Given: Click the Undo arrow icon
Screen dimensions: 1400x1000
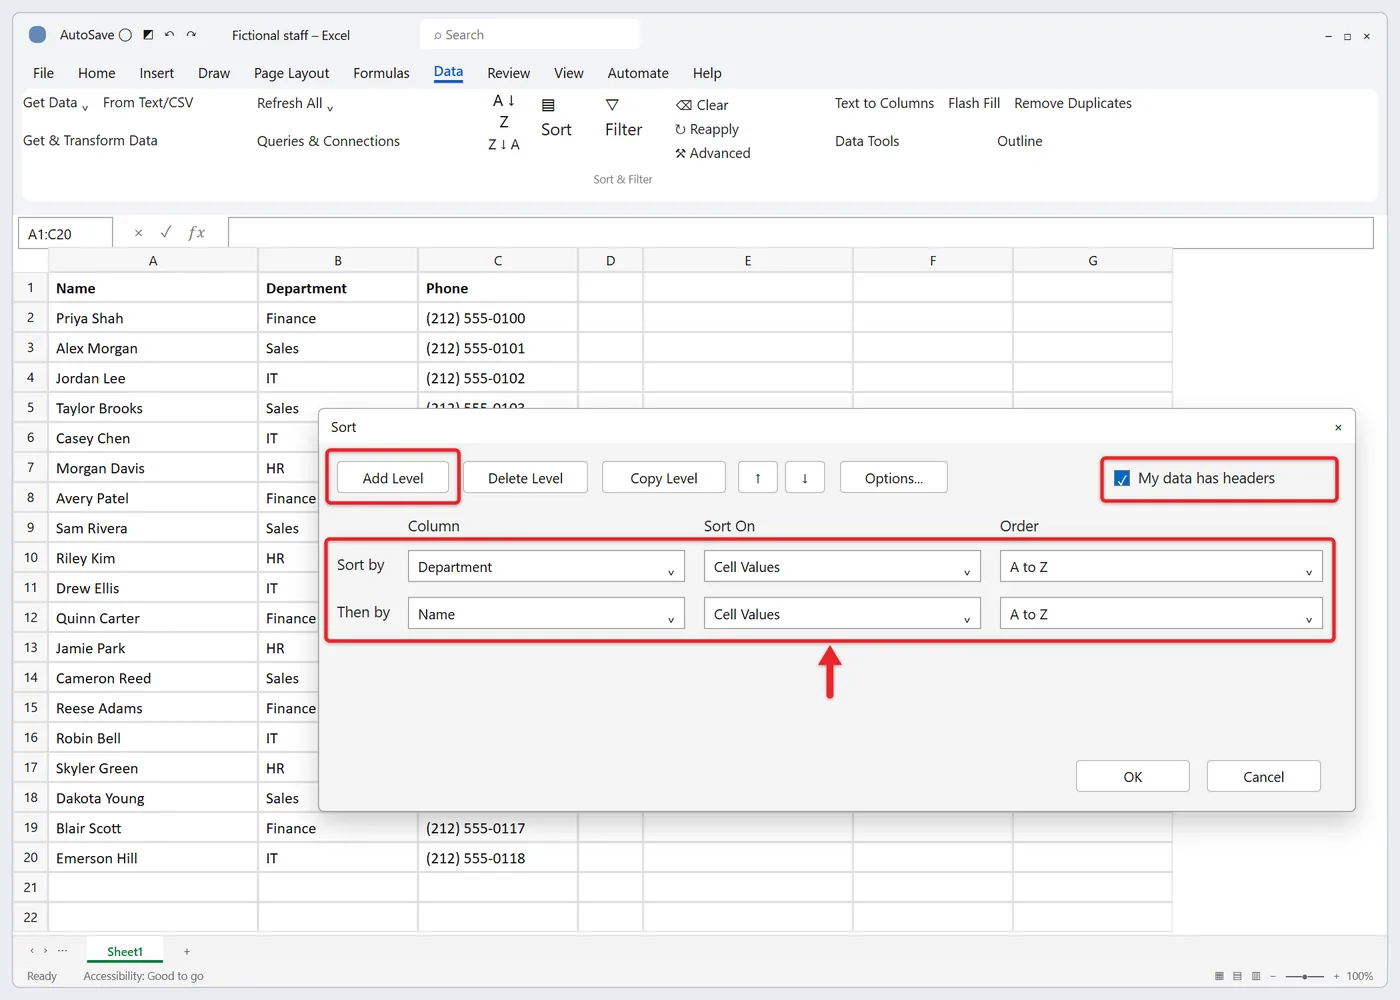Looking at the screenshot, I should coord(169,35).
